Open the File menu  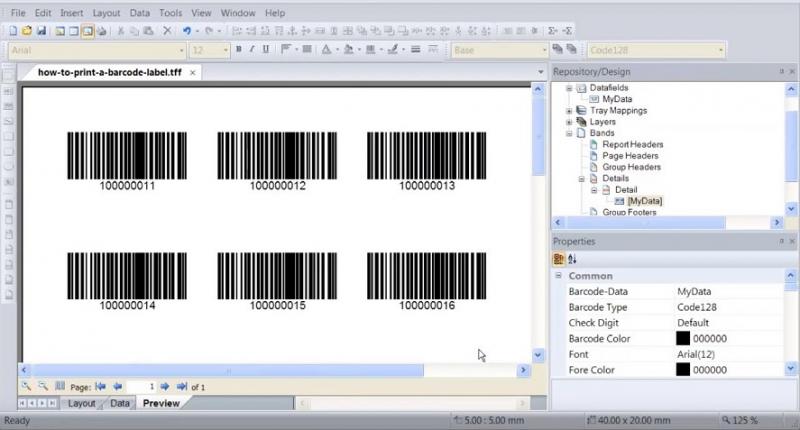18,13
